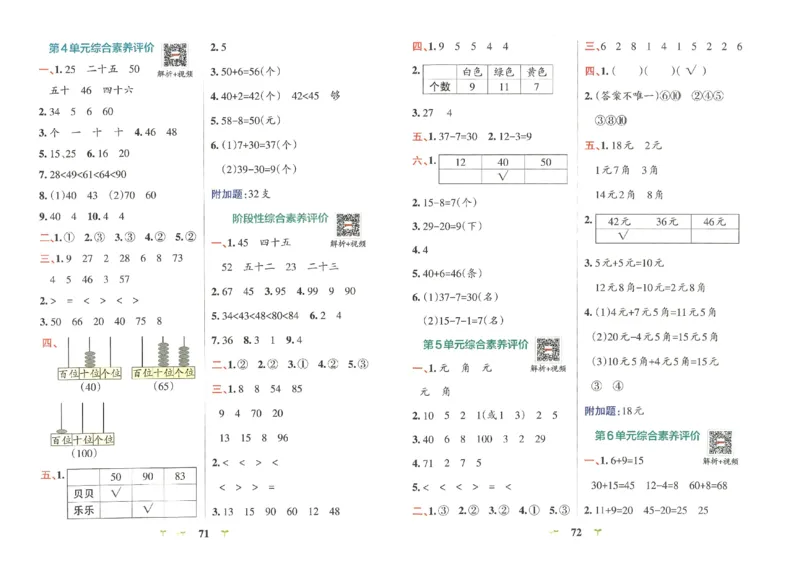
Task: Select the line 1元7角 3角
Action: [x=626, y=170]
